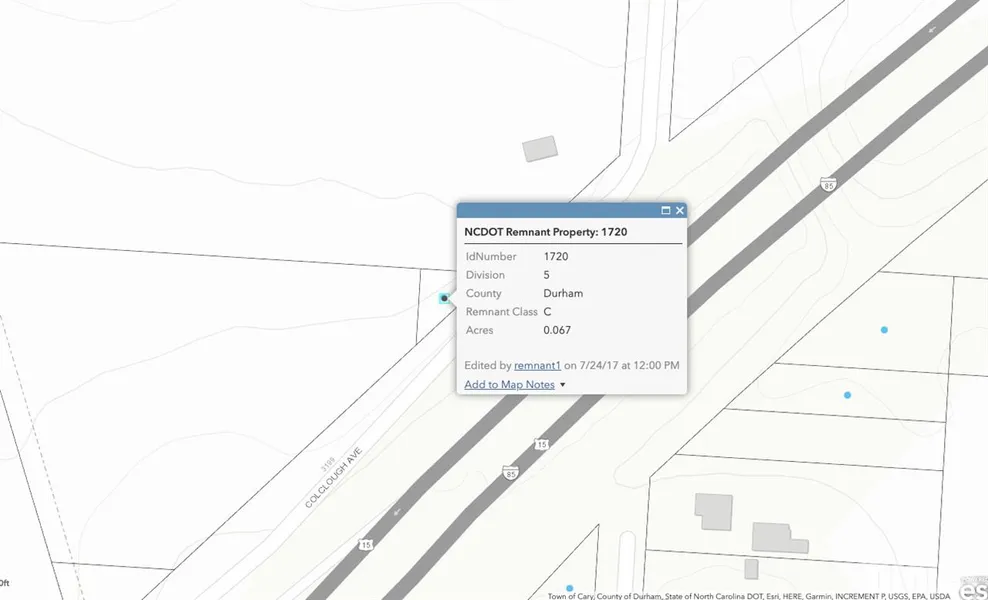Click the Add to Map Notes link
988x600 pixels.
pos(509,385)
